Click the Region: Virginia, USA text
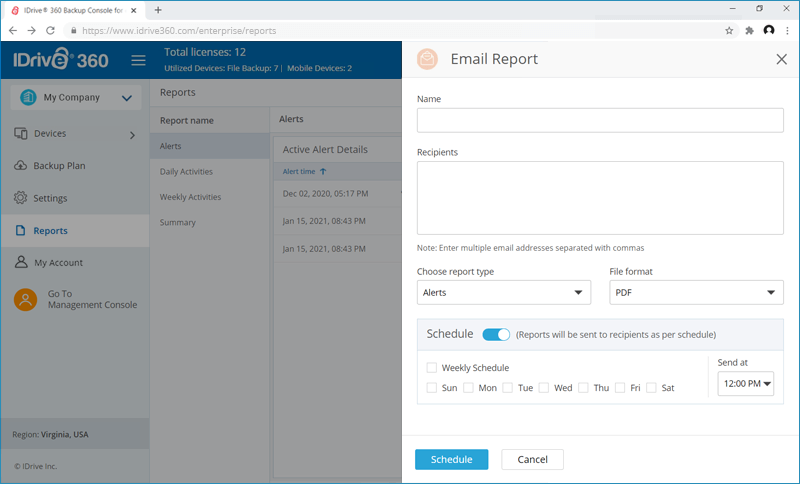Screen dimensions: 800x484 point(51,435)
